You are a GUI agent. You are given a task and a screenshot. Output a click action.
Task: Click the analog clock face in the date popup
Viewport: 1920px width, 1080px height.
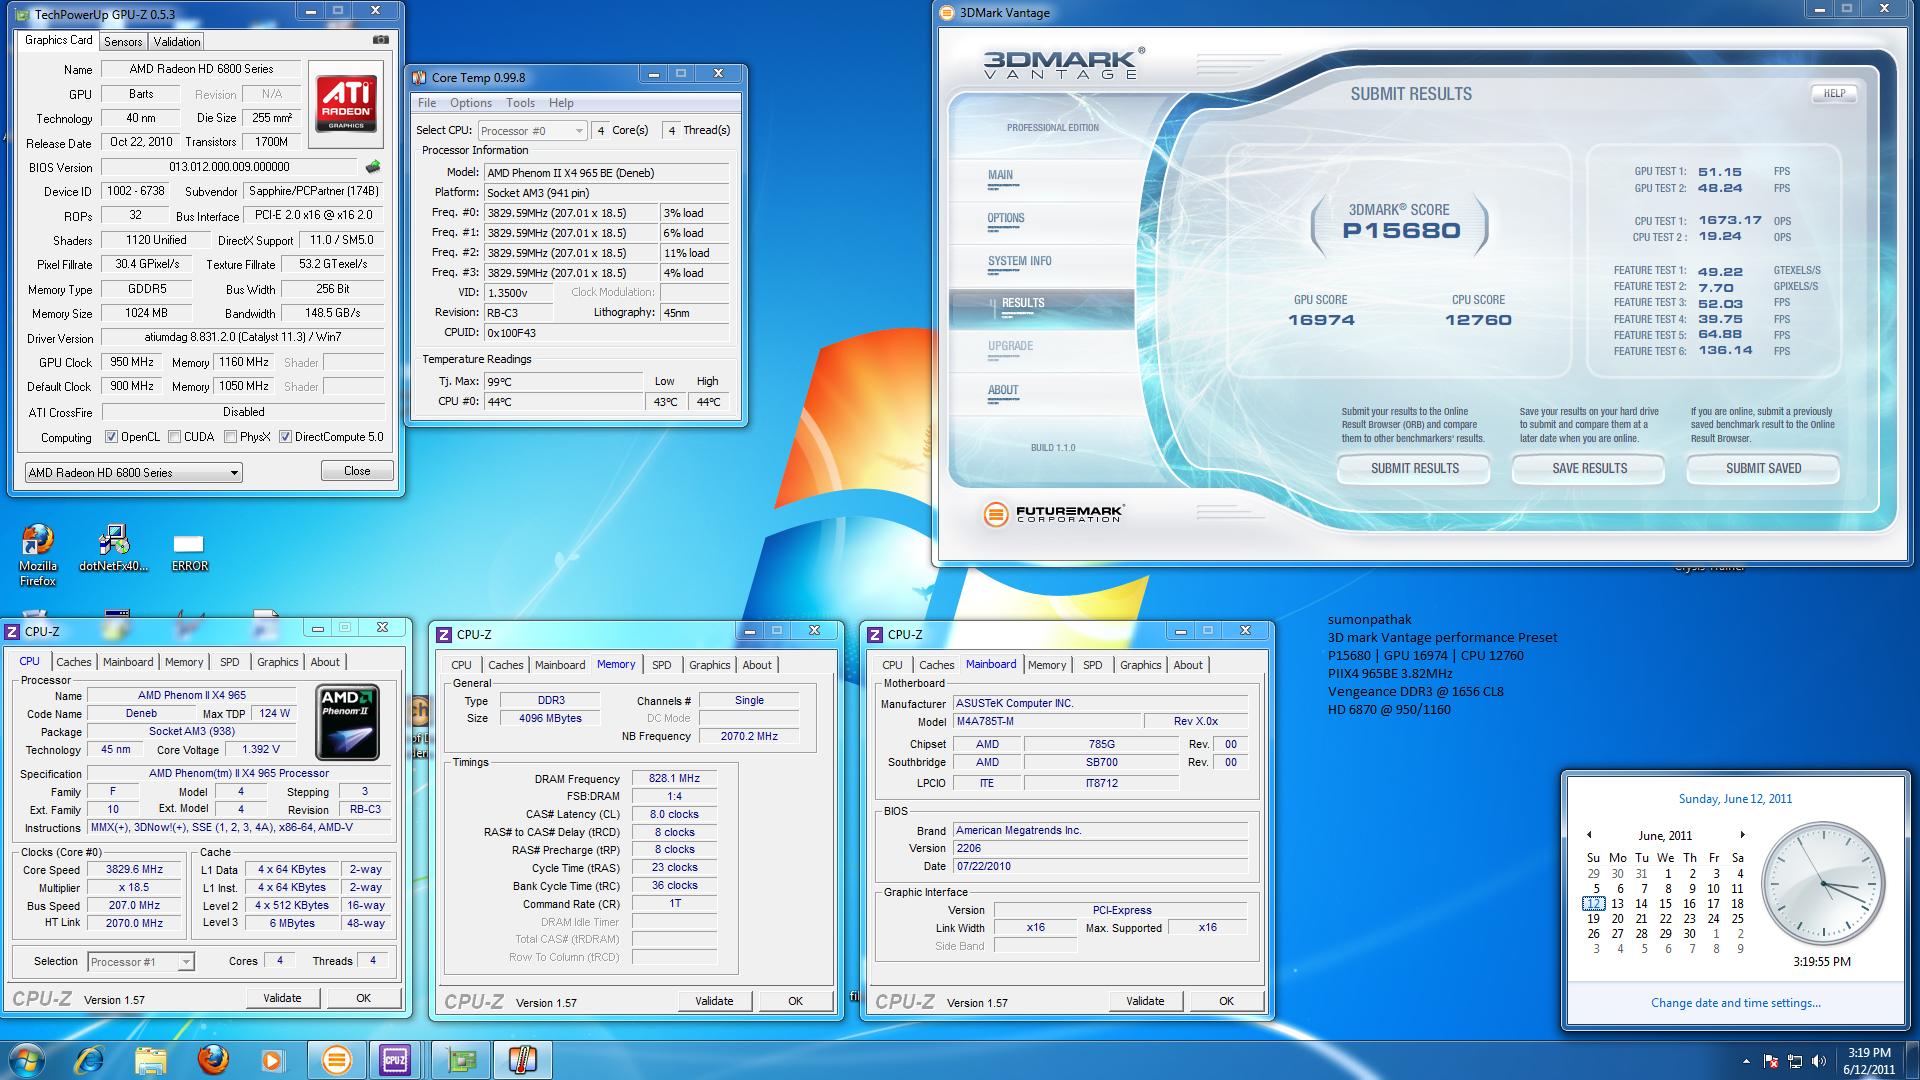[x=1822, y=885]
